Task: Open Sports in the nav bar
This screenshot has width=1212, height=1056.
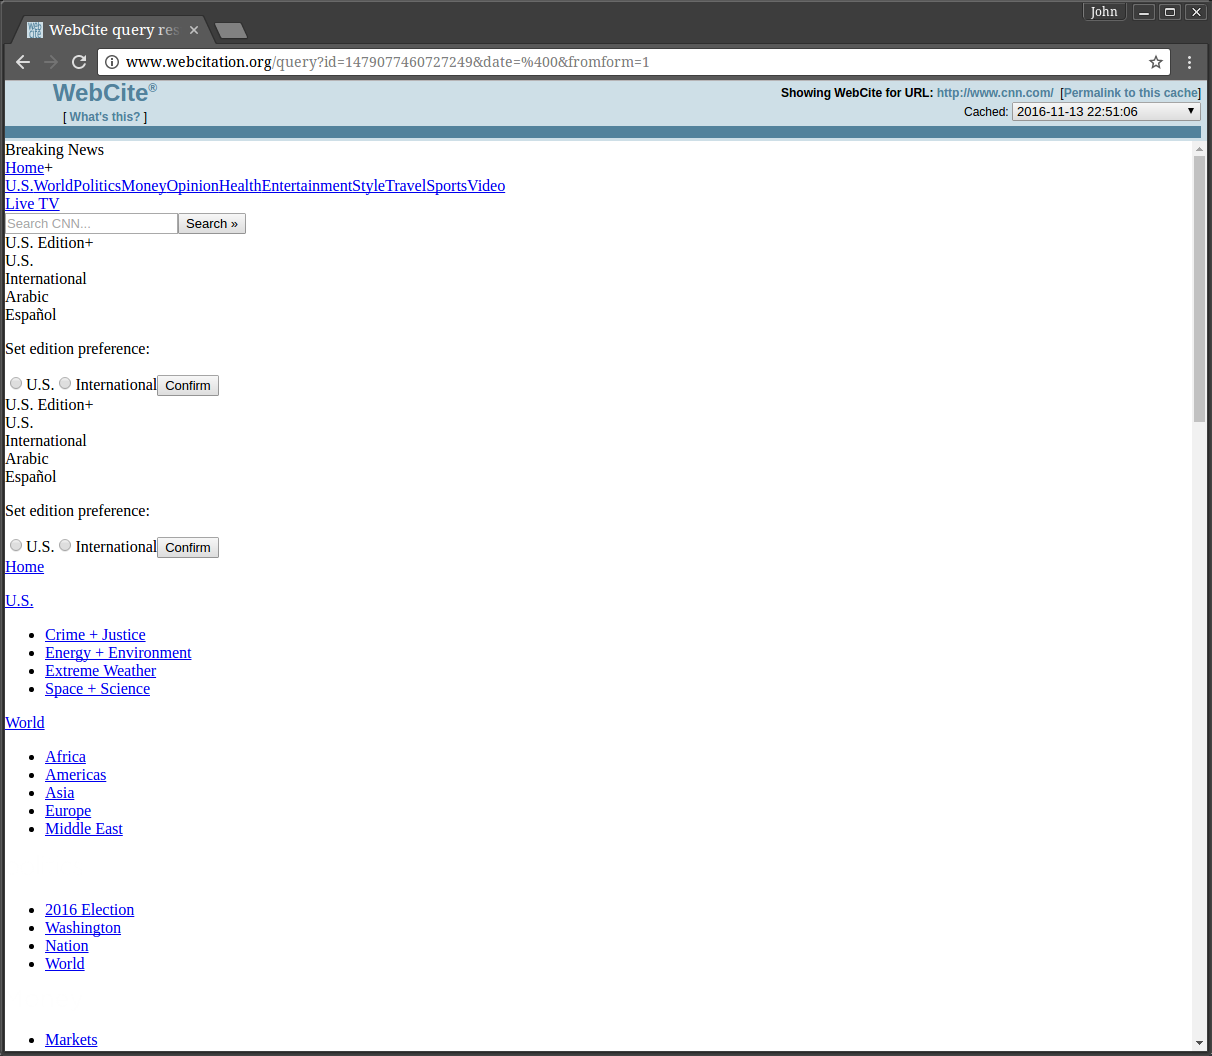Action: point(447,186)
